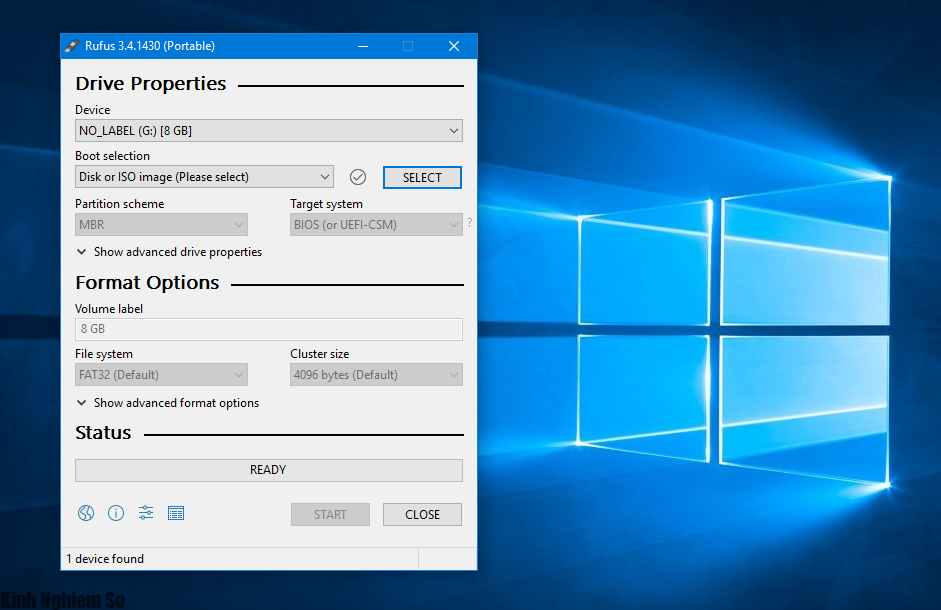Expand Show advanced format options
This screenshot has height=610, width=941.
[168, 403]
